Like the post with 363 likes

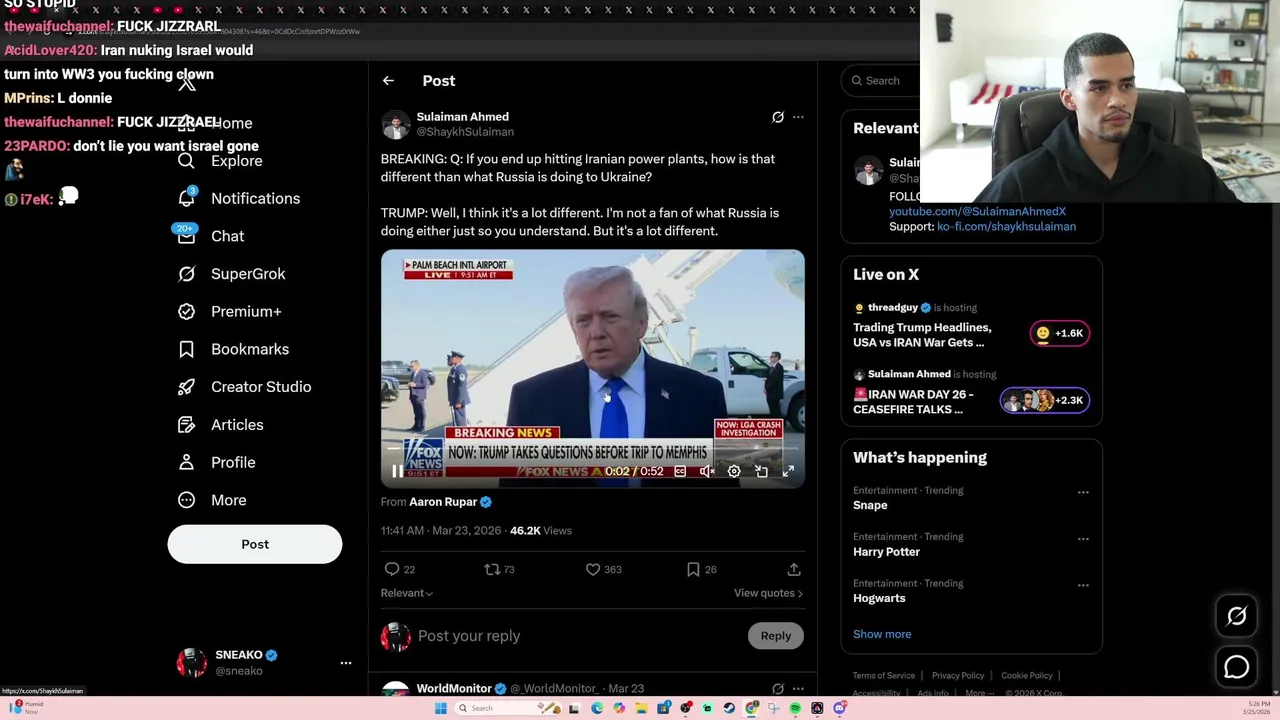click(x=593, y=569)
